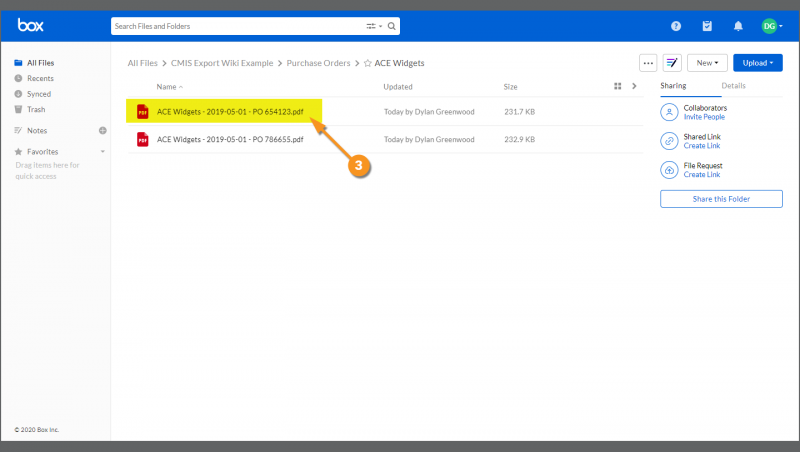This screenshot has width=800, height=452.
Task: Click the Favorites star item
Action: pos(18,152)
